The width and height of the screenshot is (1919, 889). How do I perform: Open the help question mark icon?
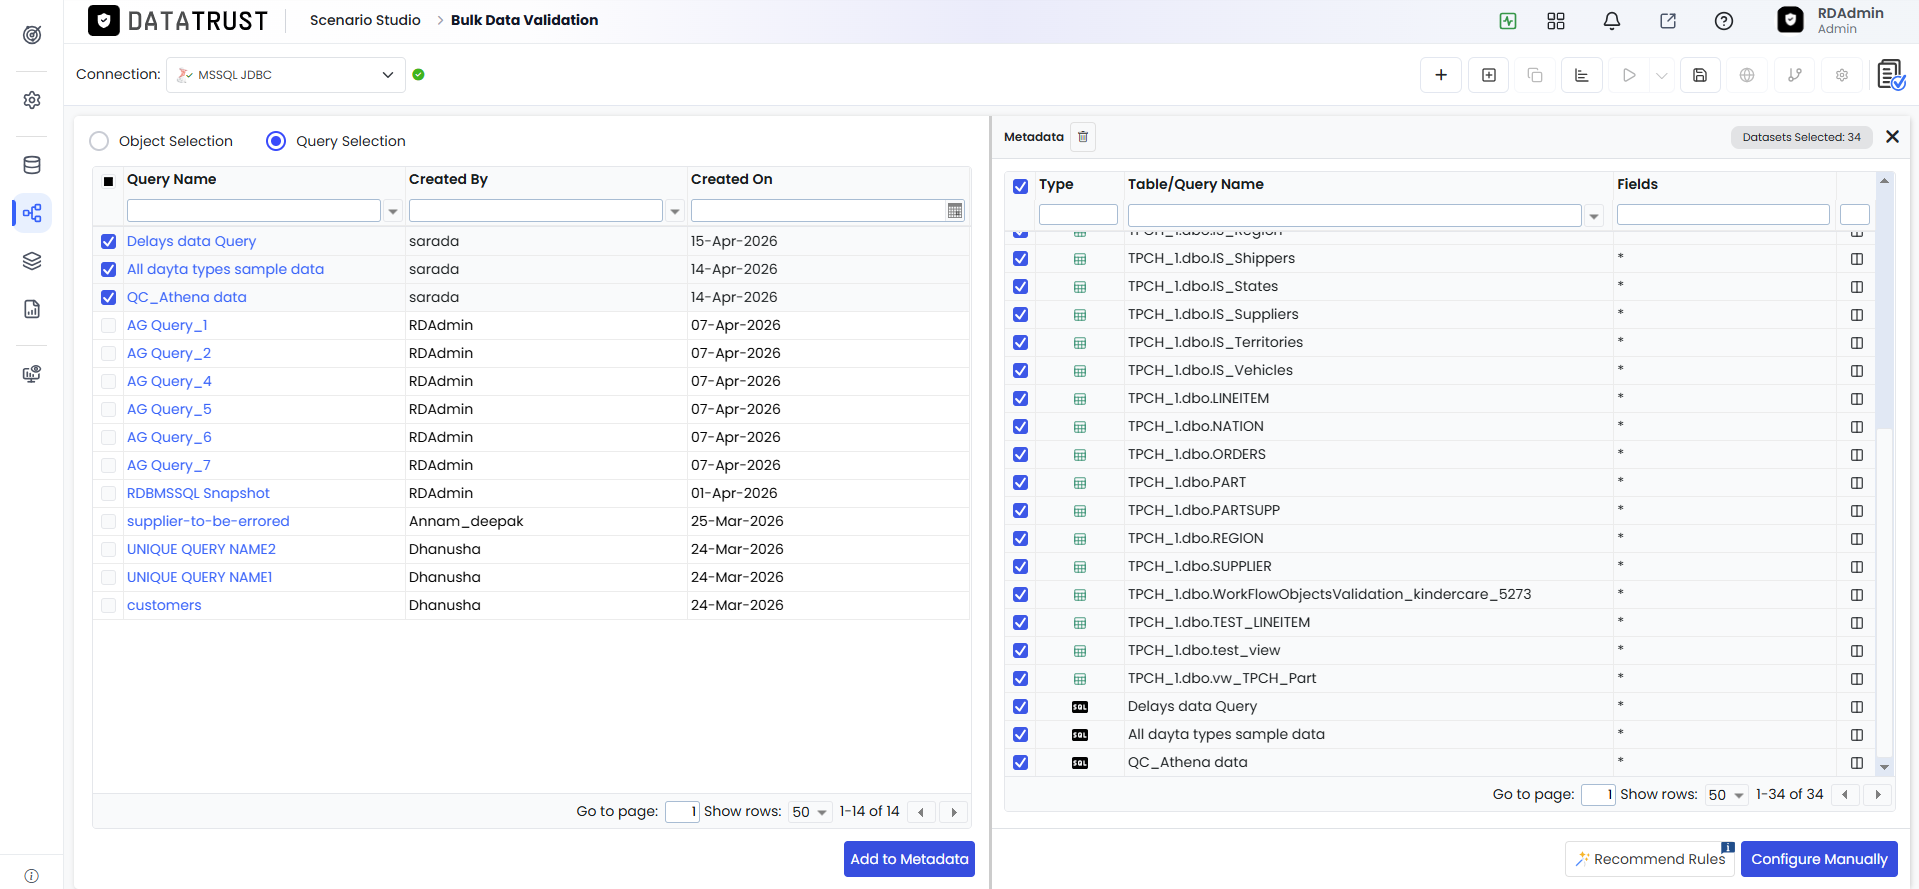(x=1724, y=21)
